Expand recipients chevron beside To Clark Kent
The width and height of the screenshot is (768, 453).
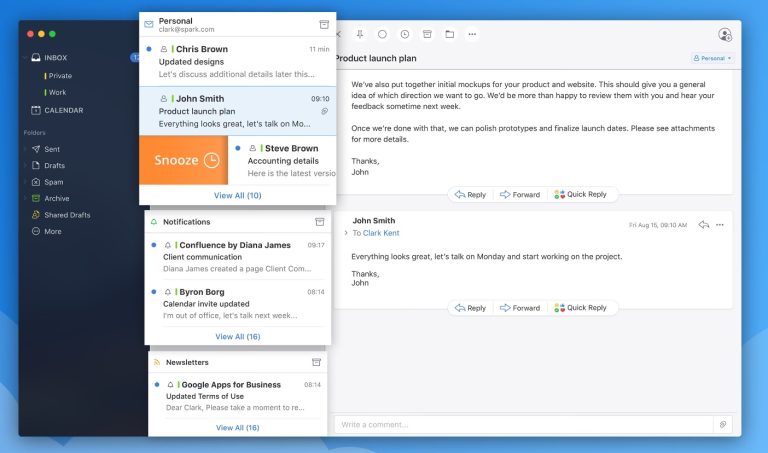point(346,233)
